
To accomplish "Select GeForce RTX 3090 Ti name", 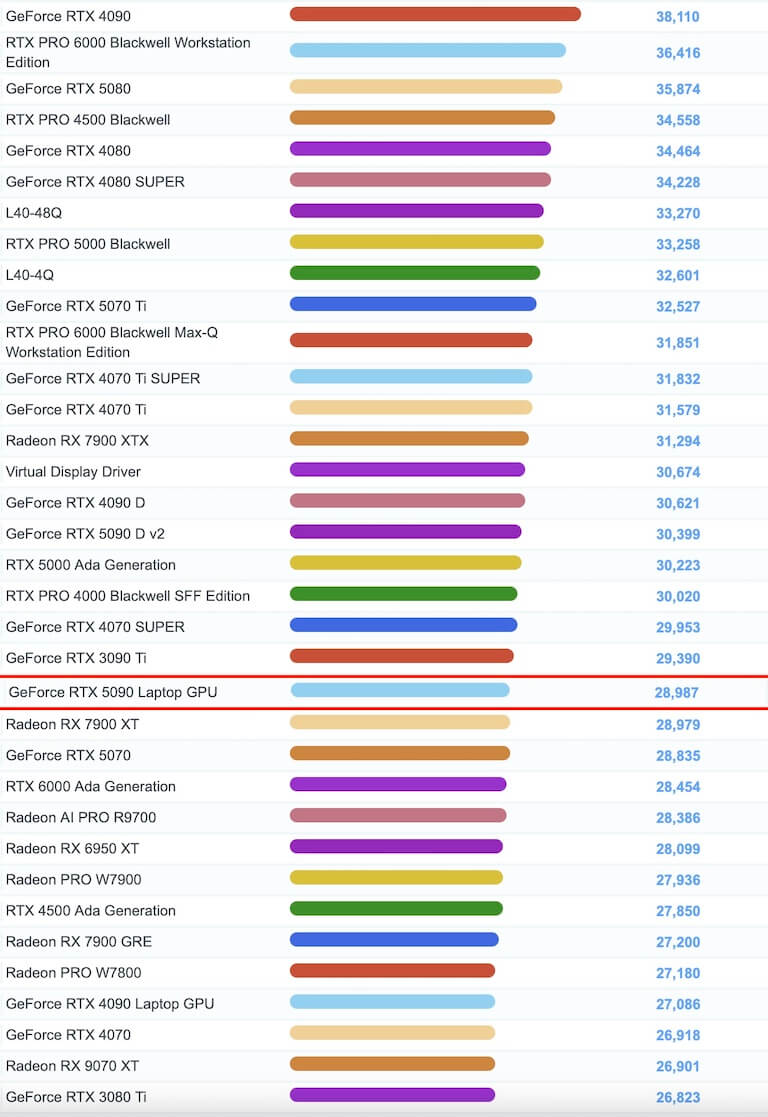I will [76, 658].
